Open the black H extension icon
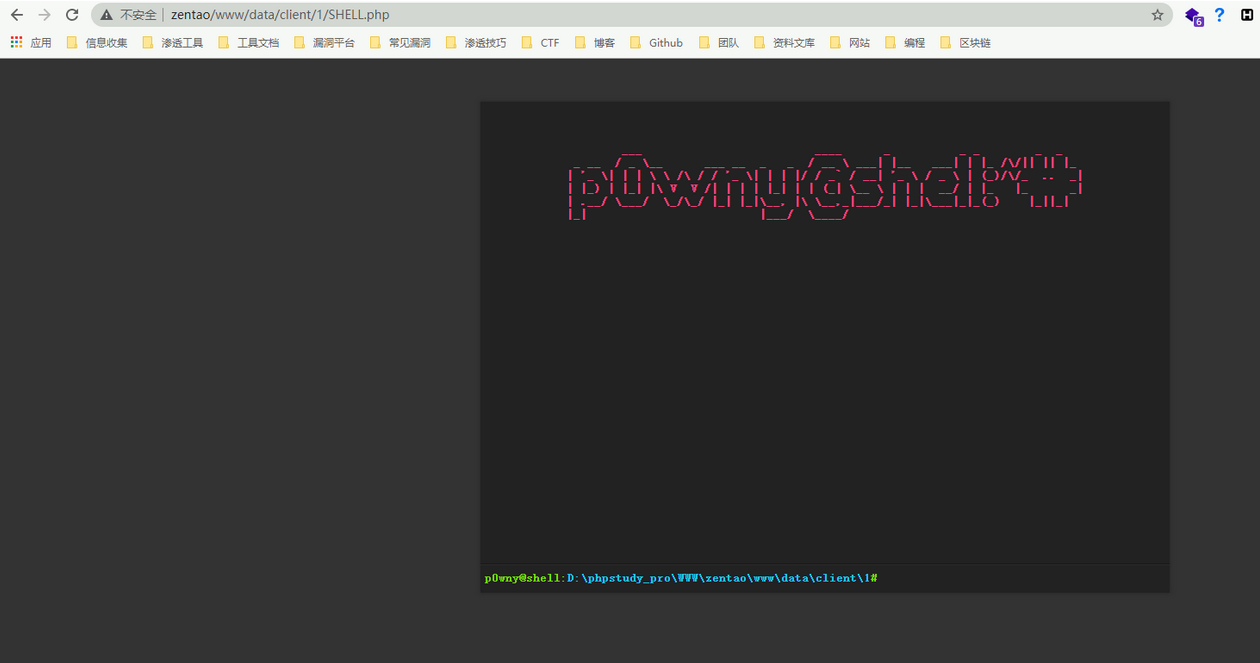The width and height of the screenshot is (1260, 663). pos(1245,14)
